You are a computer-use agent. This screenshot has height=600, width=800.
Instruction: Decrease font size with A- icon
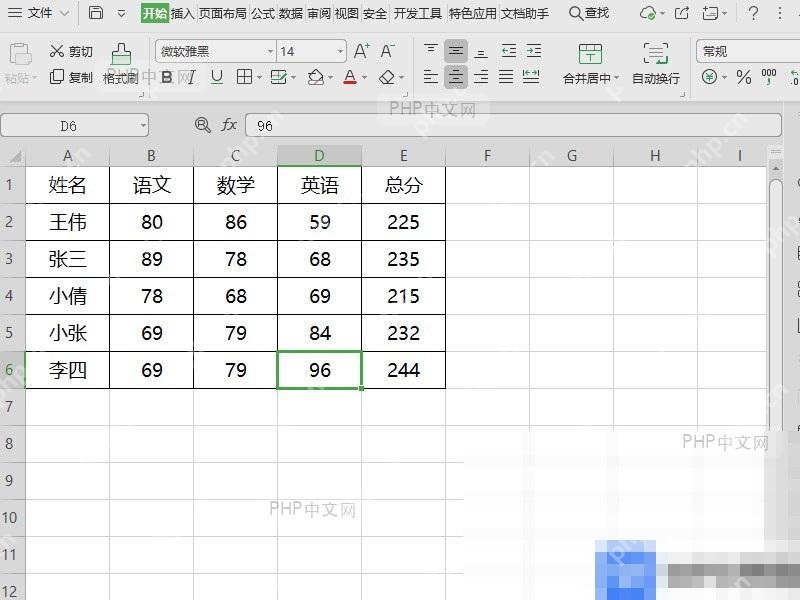tap(388, 51)
